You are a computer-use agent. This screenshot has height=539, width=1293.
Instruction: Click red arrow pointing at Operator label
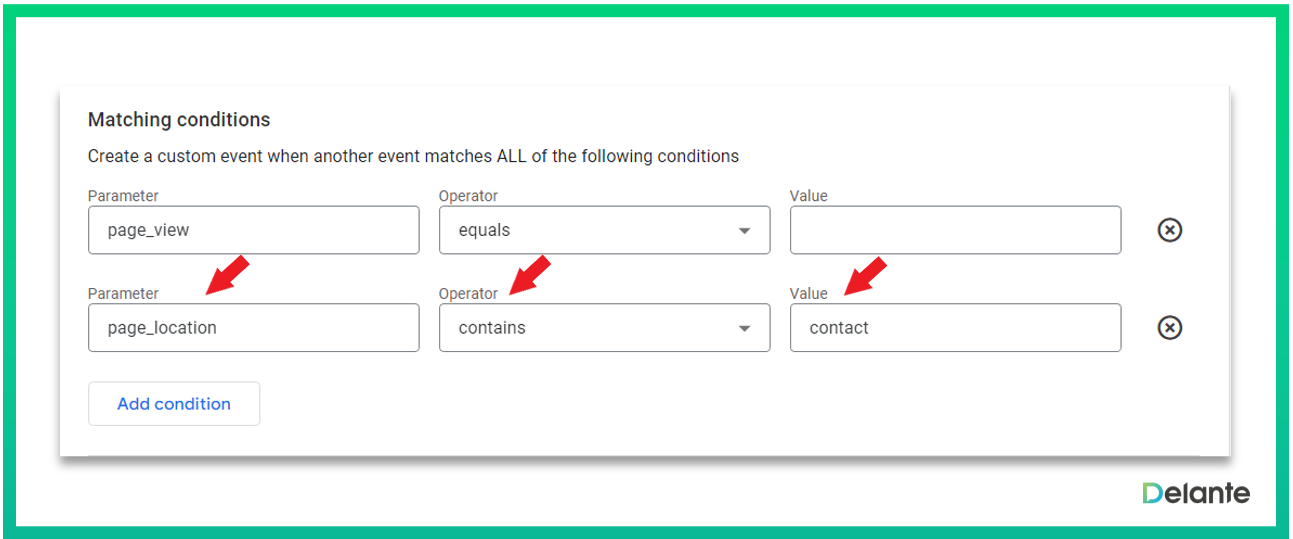click(530, 274)
